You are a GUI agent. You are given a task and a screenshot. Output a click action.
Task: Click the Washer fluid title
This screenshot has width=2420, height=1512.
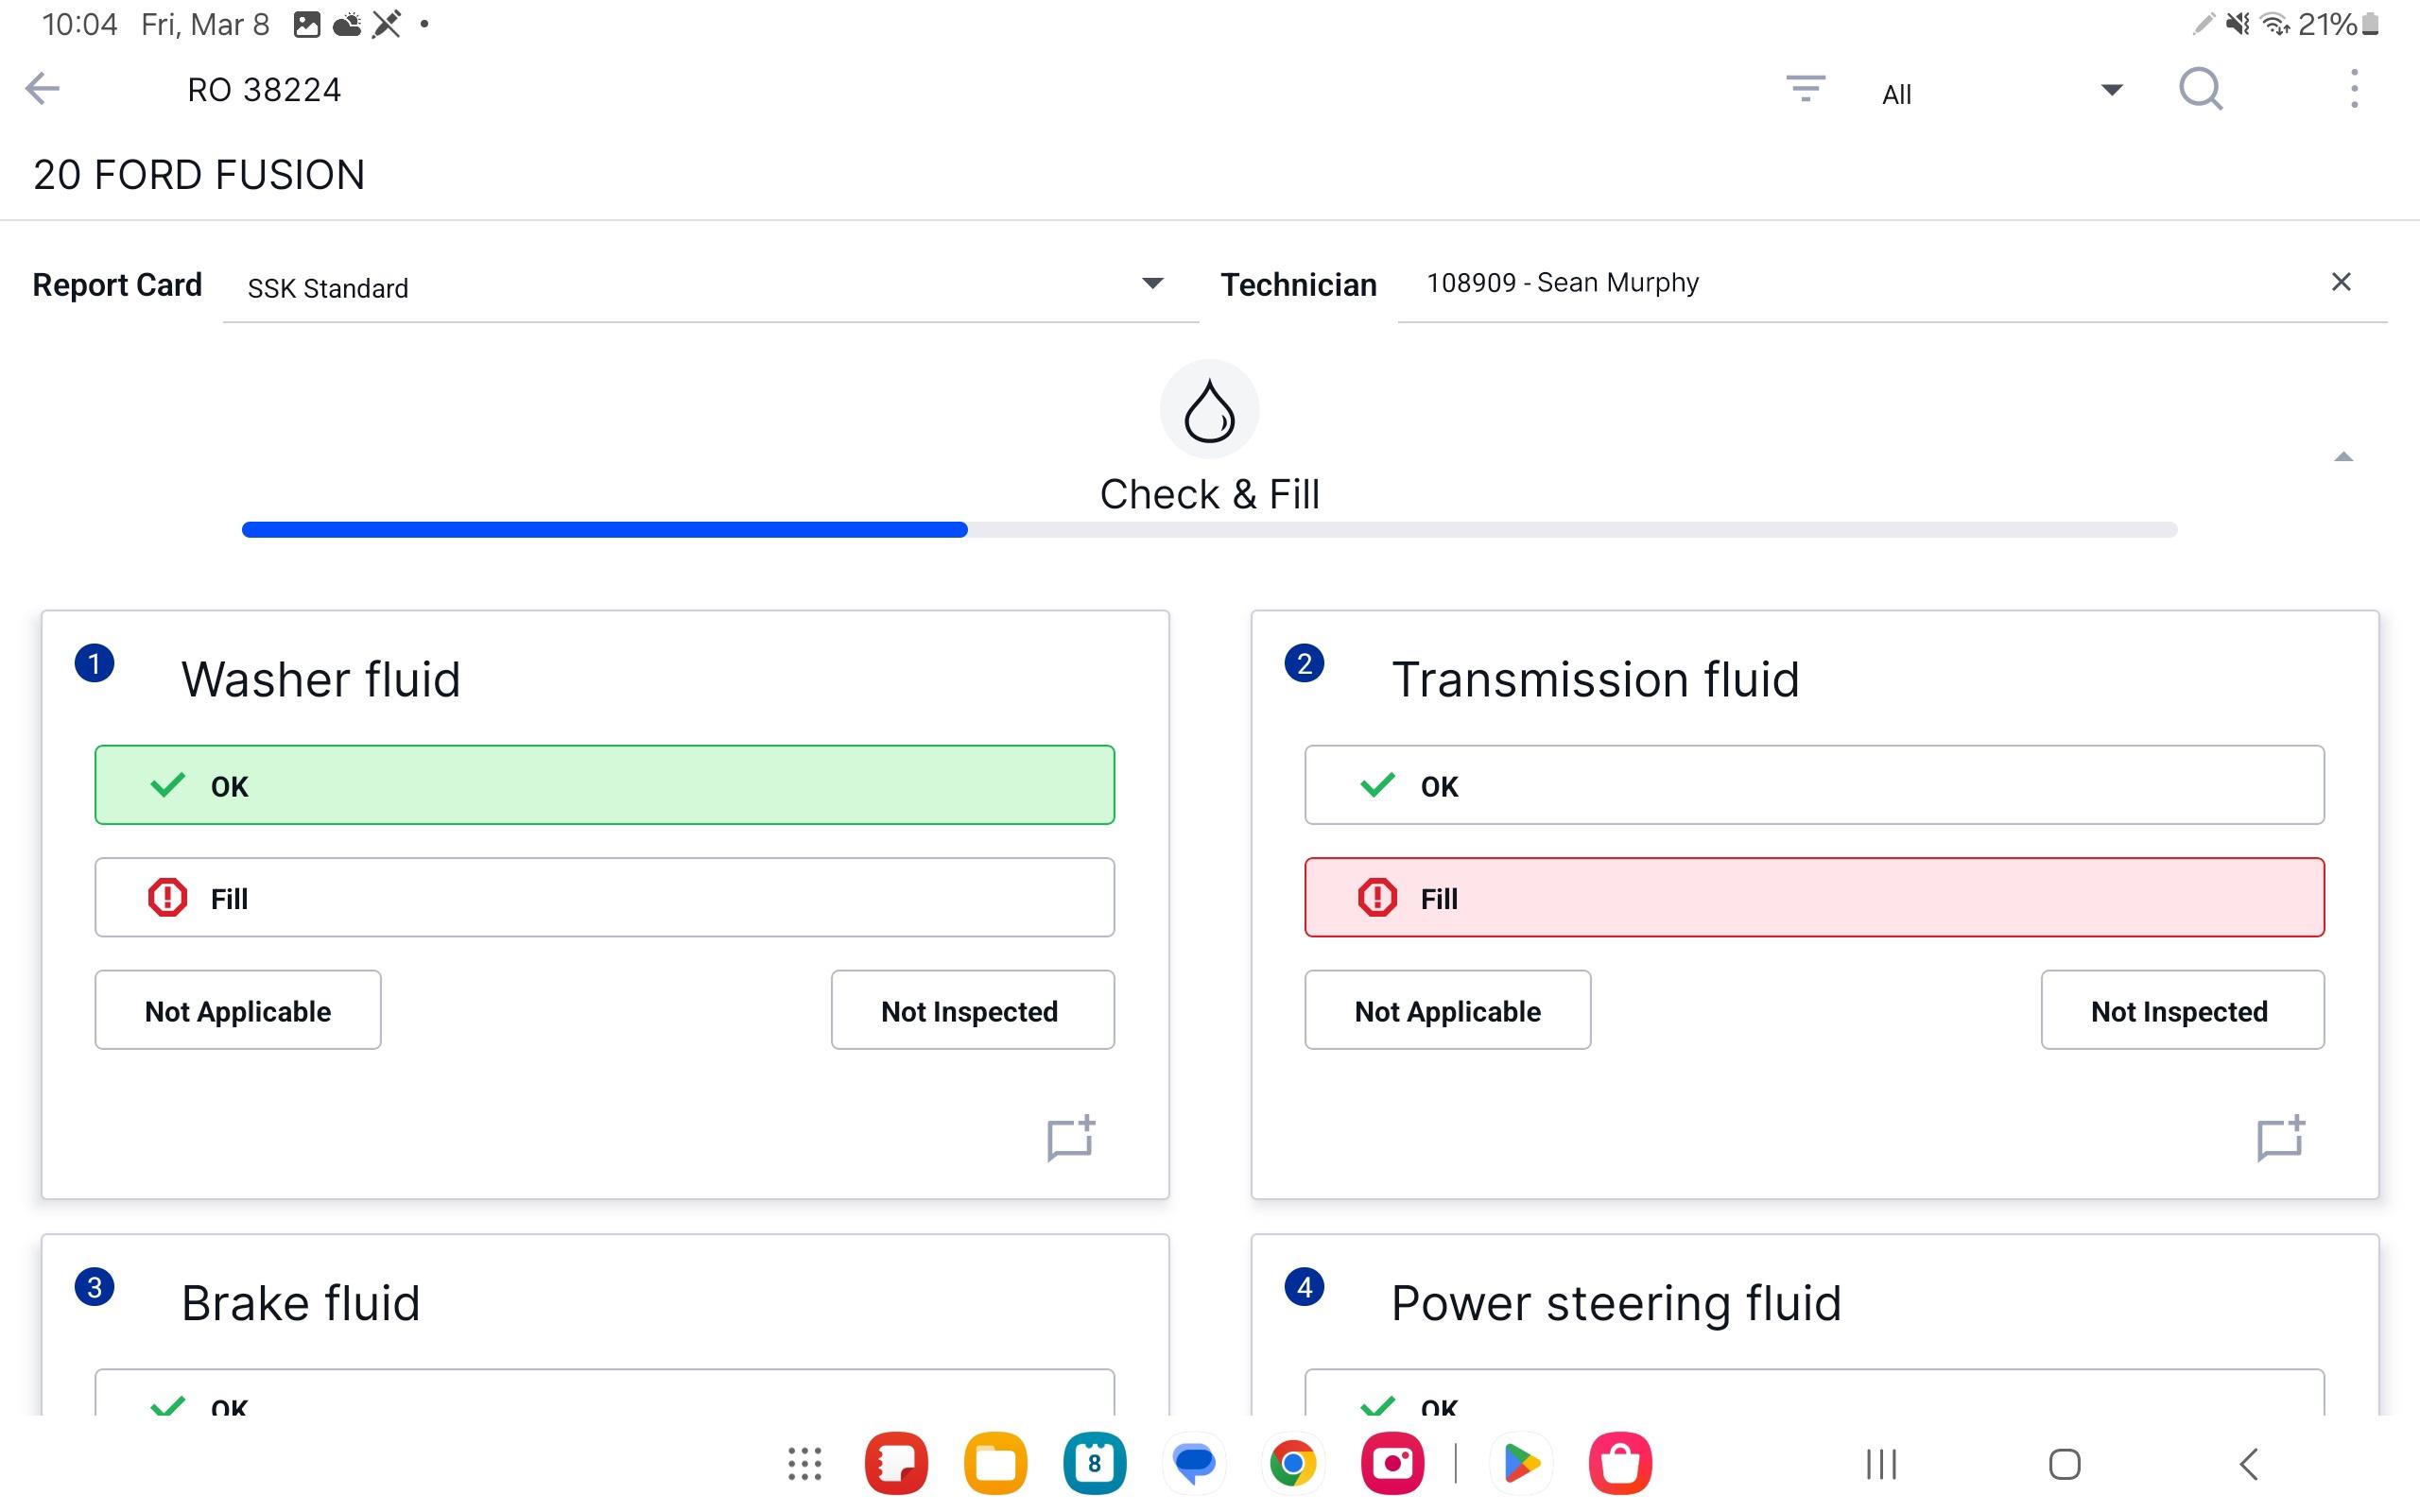320,679
